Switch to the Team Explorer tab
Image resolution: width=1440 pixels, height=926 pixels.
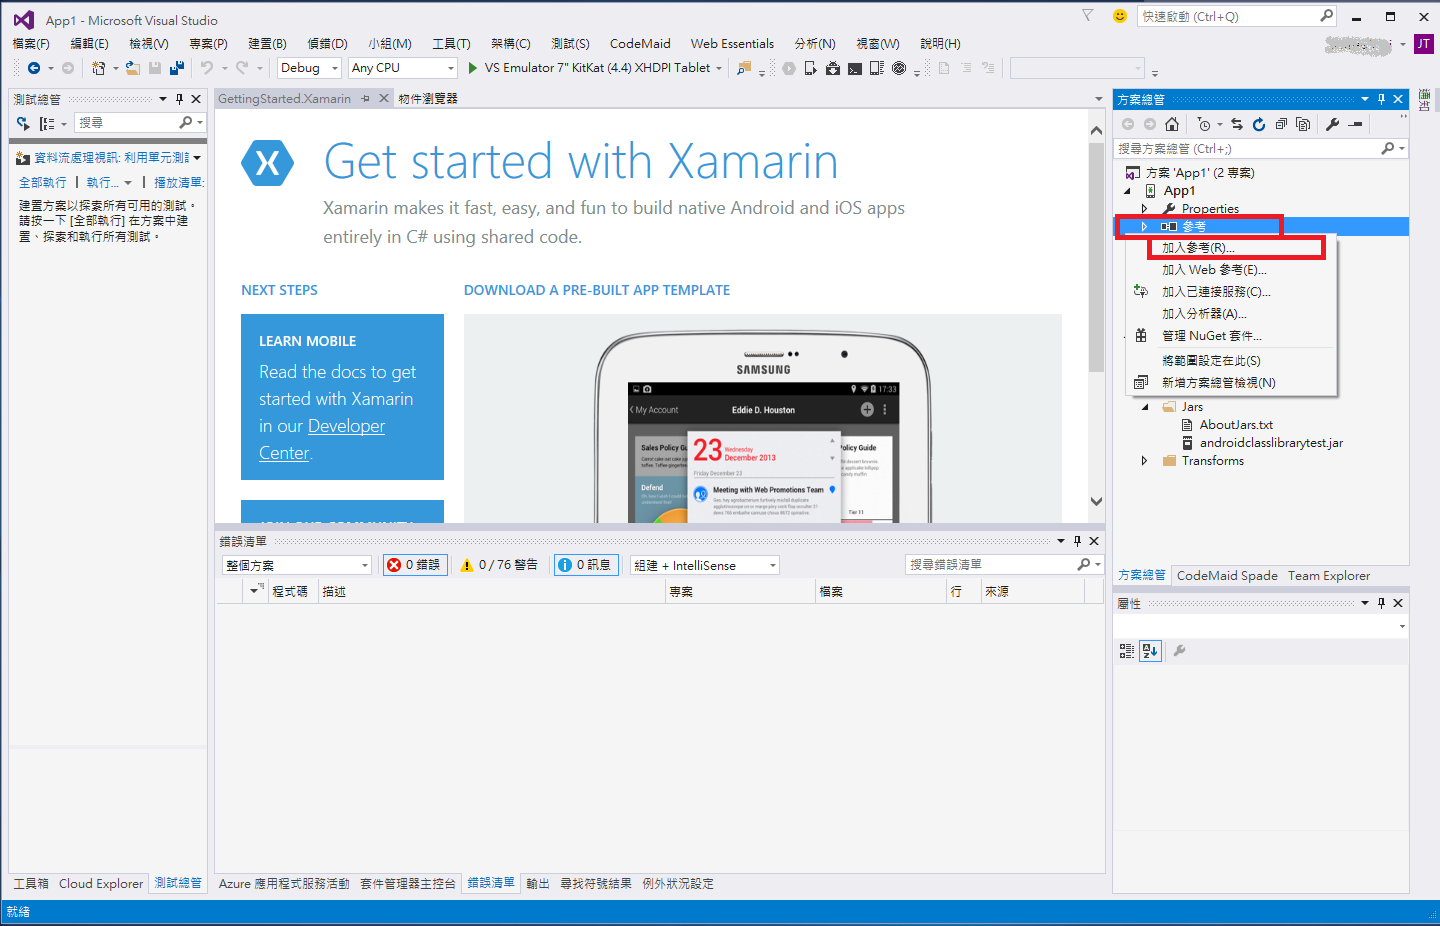1329,576
